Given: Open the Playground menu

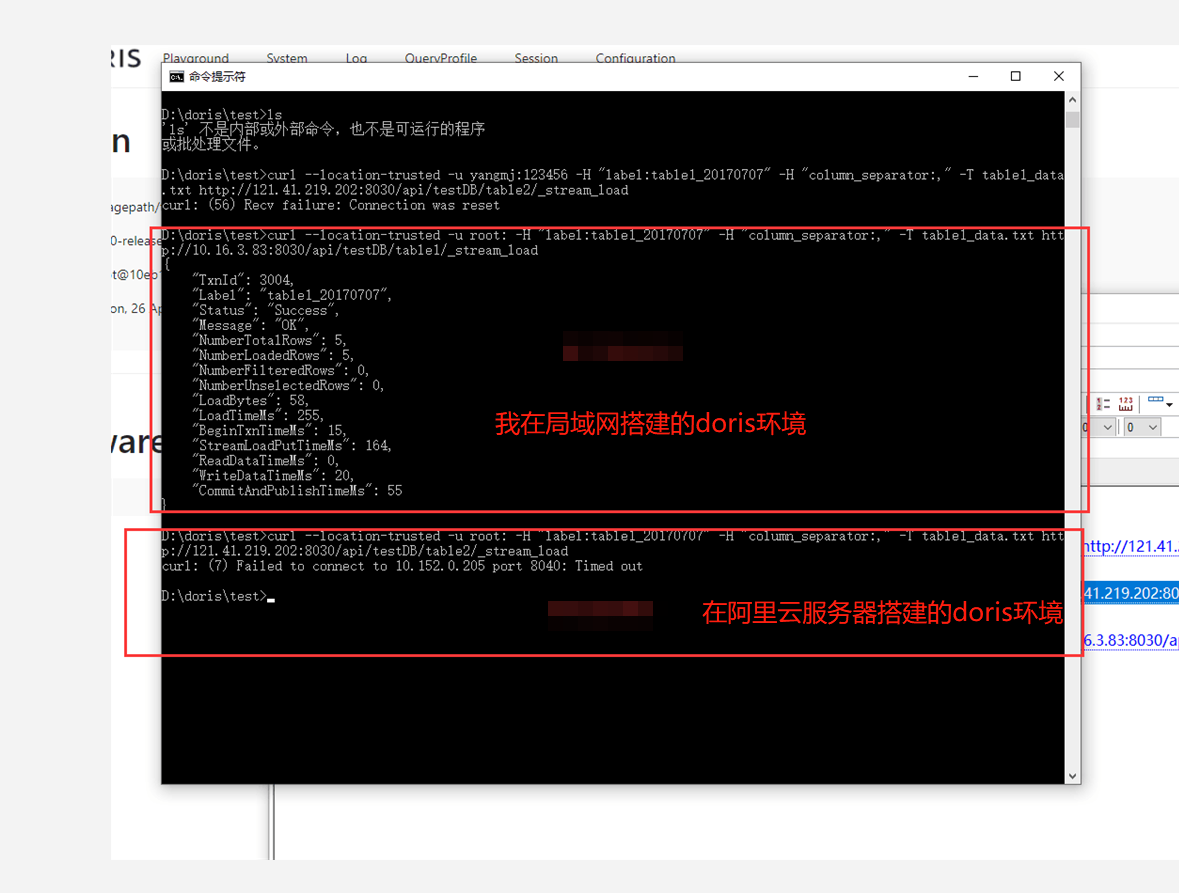Looking at the screenshot, I should tap(196, 58).
